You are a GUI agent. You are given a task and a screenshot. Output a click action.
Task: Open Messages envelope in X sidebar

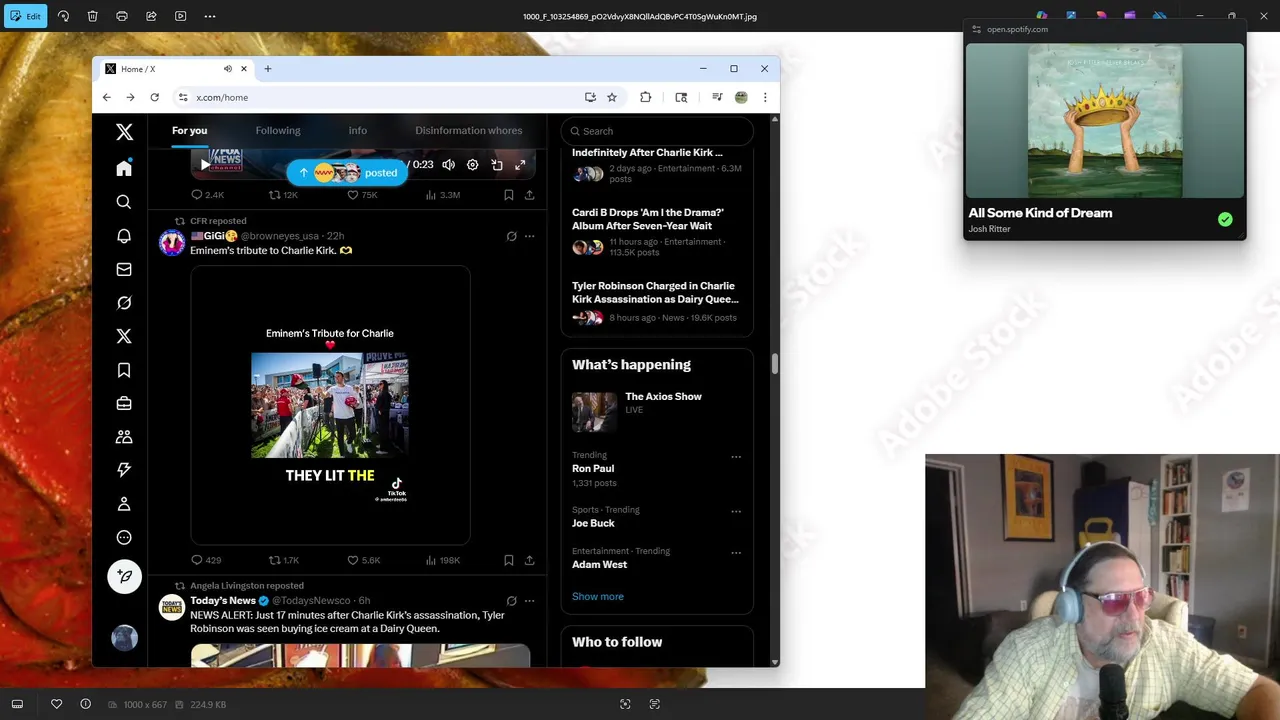pyautogui.click(x=124, y=269)
